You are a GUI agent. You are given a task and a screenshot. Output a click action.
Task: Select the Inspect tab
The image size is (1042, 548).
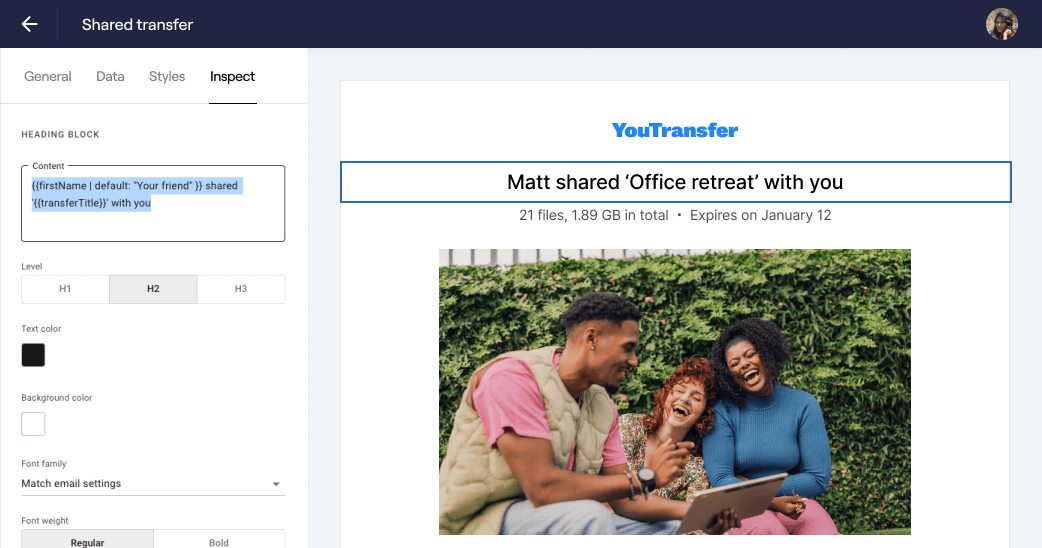233,76
